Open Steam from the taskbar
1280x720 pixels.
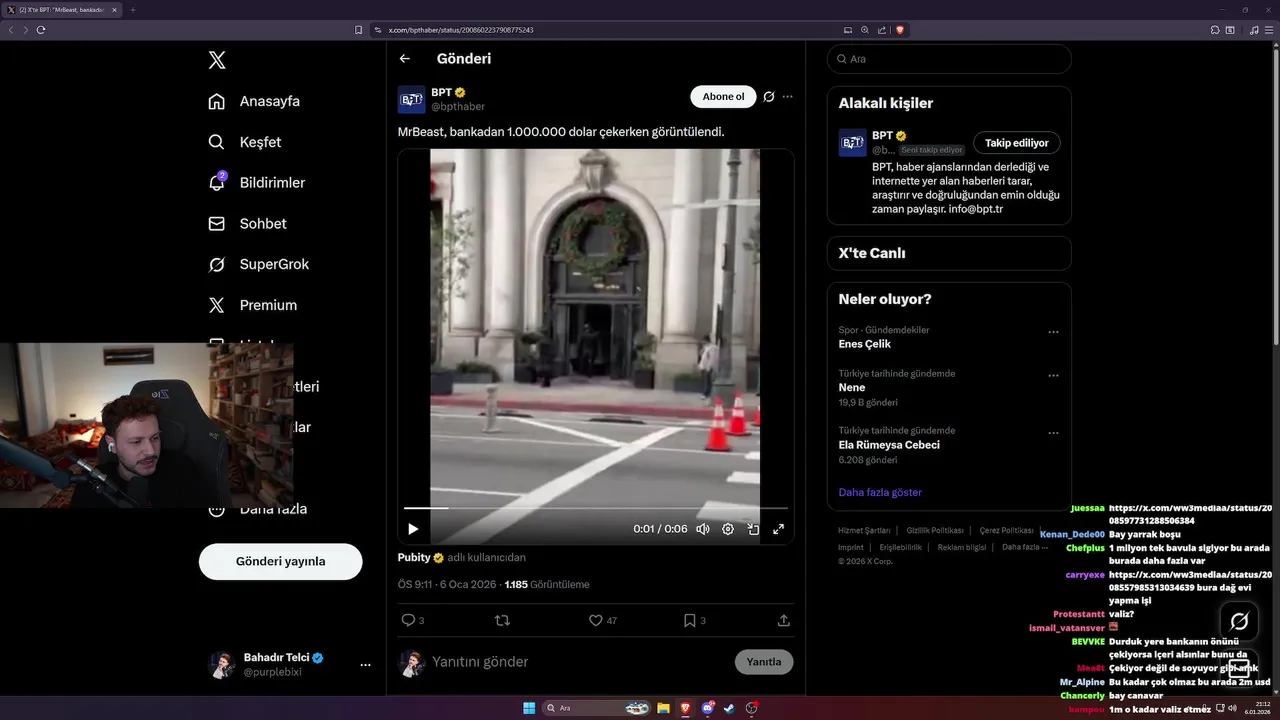(730, 708)
